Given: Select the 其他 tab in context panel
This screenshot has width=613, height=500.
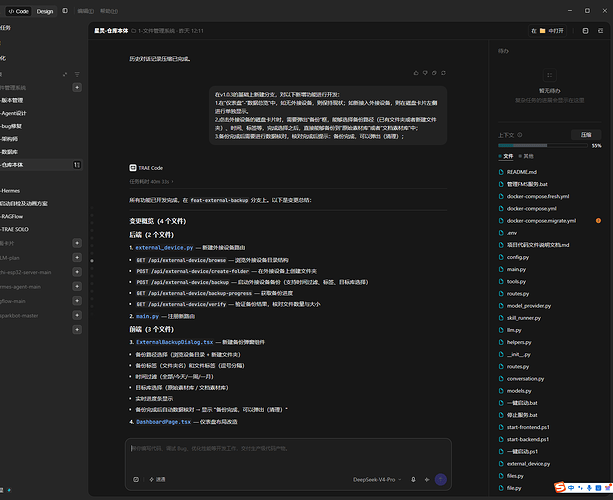Looking at the screenshot, I should pos(526,156).
